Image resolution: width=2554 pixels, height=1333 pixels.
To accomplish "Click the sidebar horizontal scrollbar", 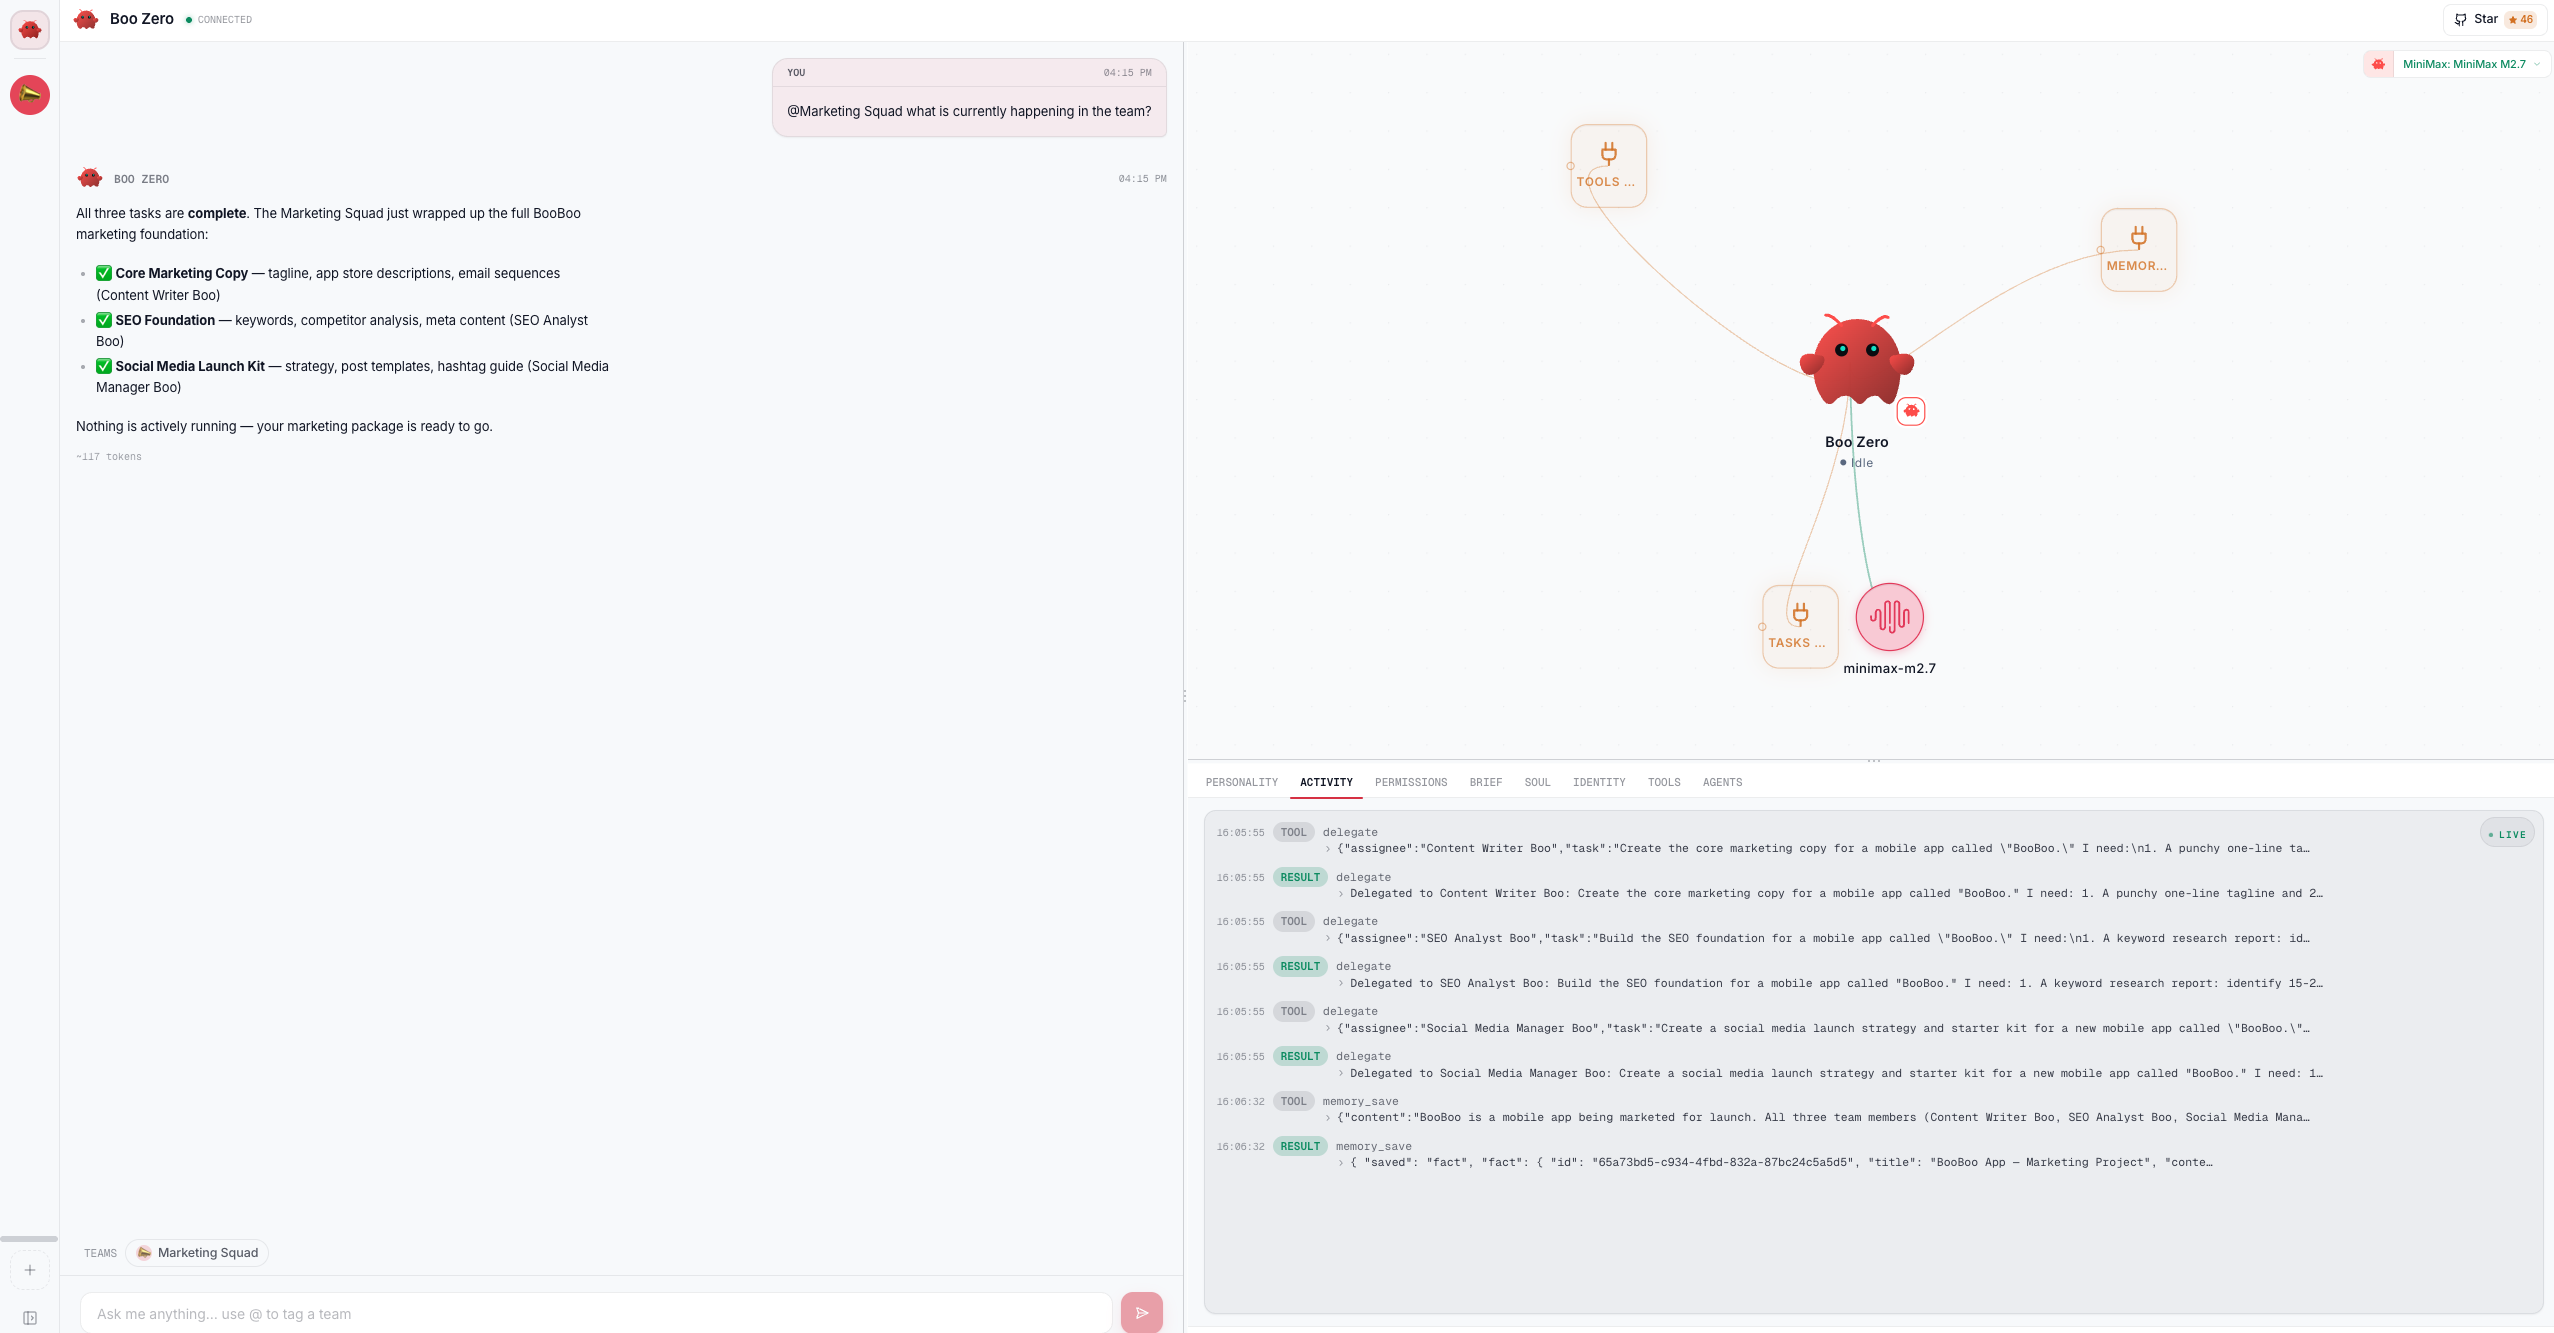I will 29,1239.
